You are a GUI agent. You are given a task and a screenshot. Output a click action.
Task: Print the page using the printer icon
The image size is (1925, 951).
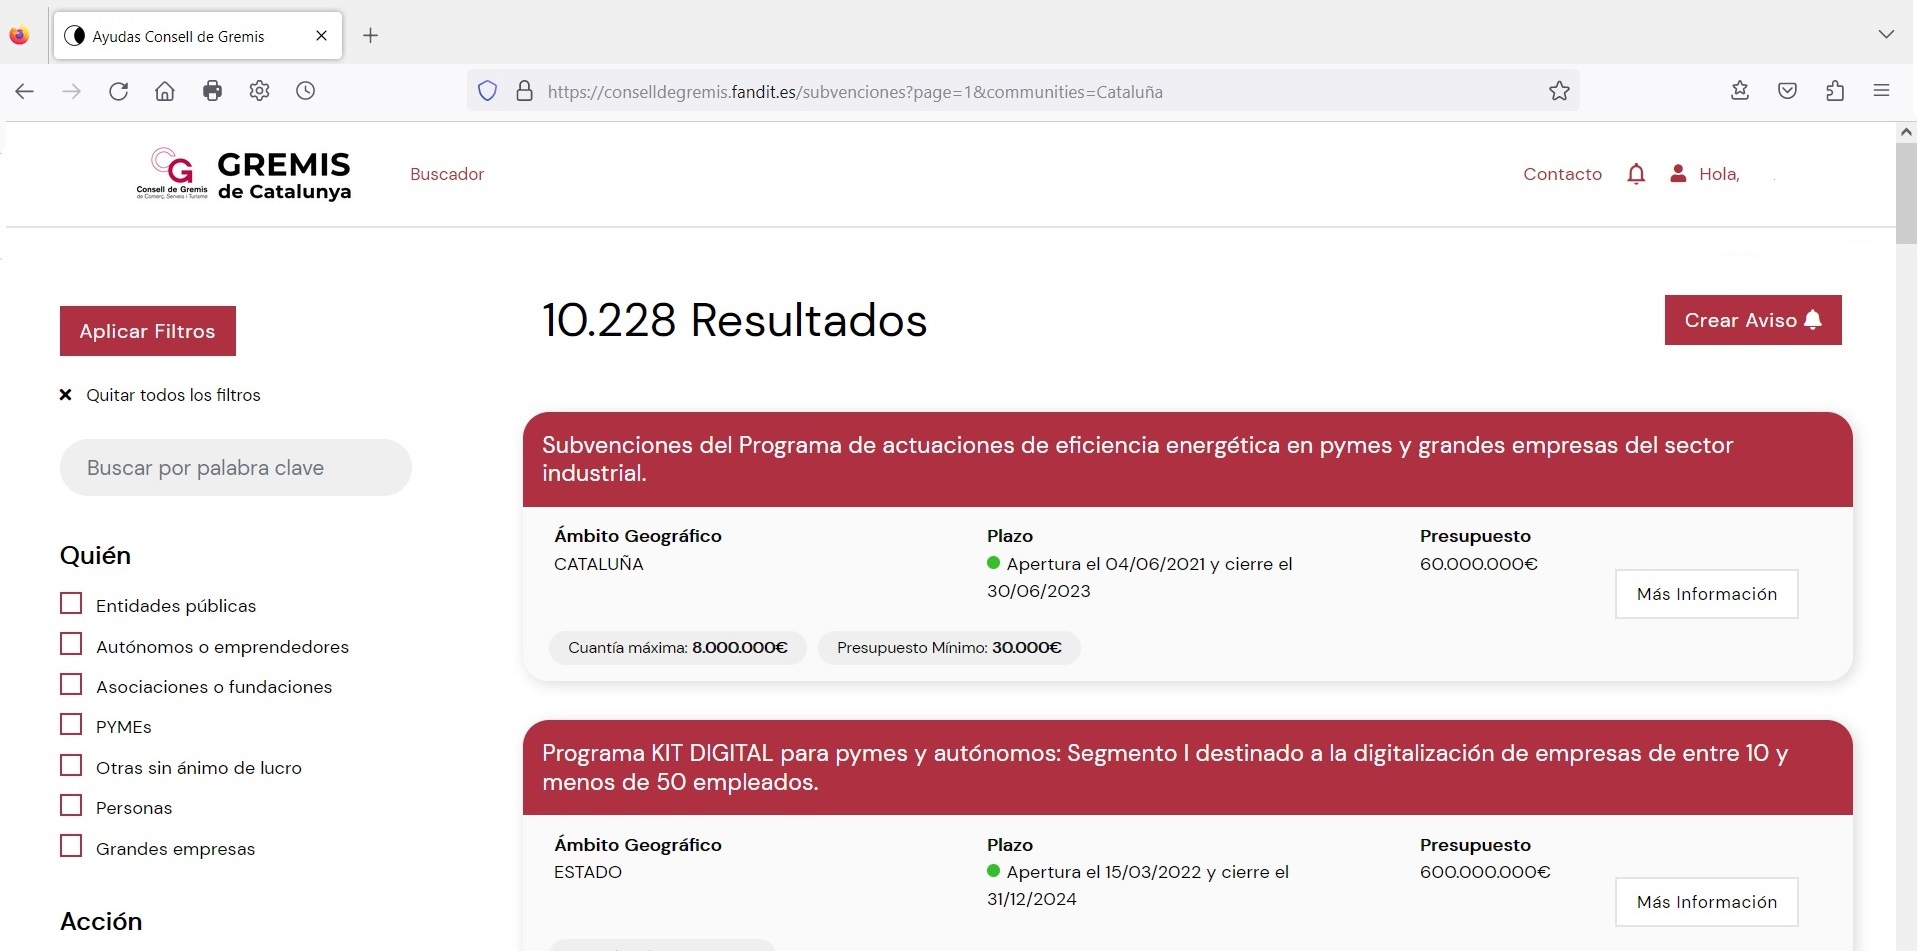click(212, 92)
